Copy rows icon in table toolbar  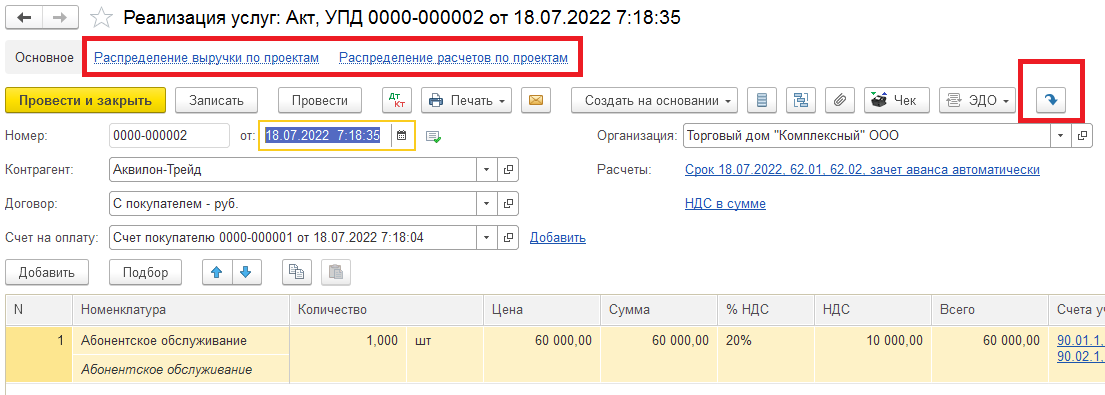coord(297,272)
